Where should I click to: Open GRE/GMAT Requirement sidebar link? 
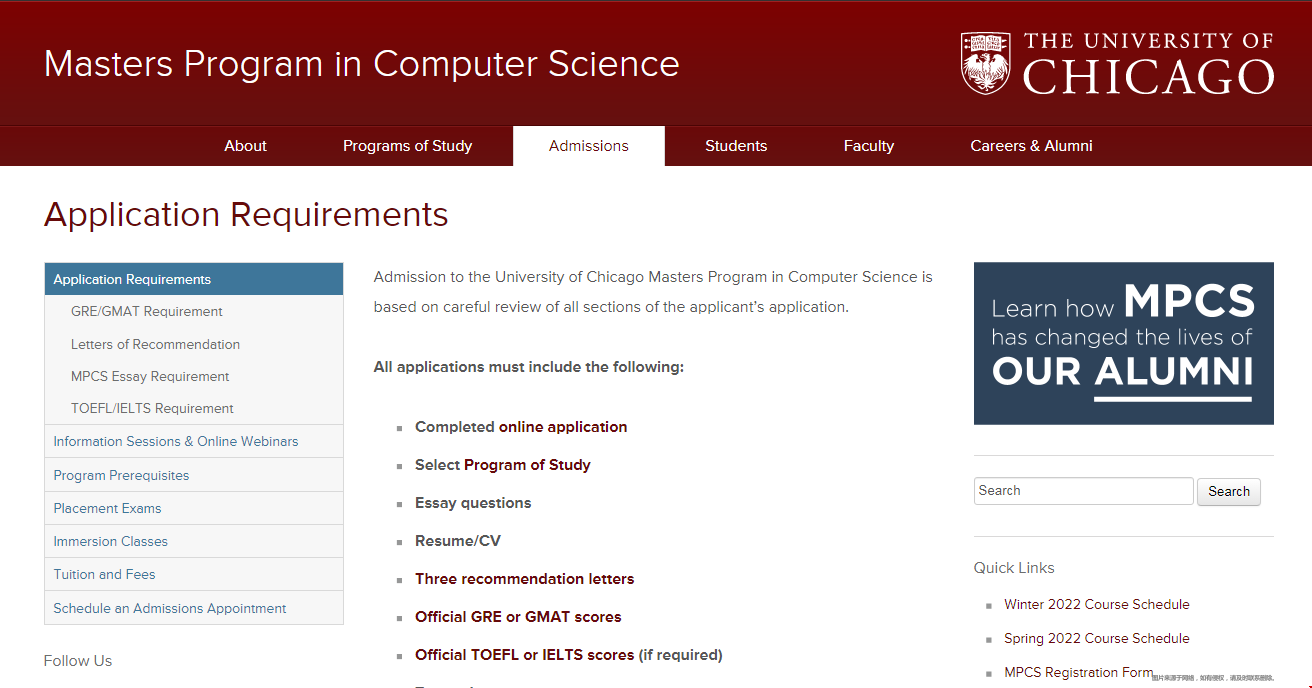click(x=147, y=312)
